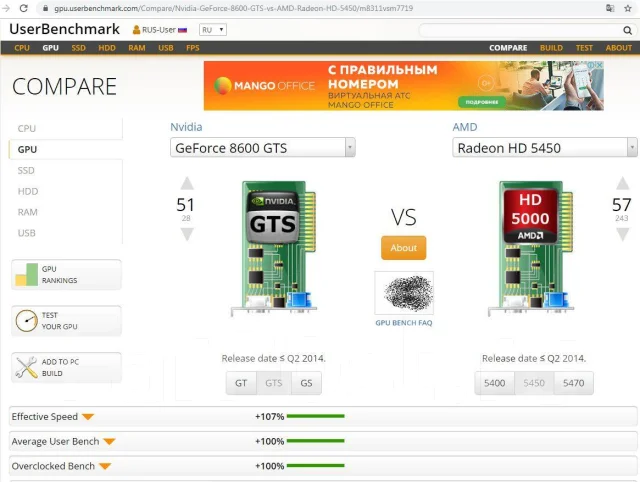This screenshot has height=482, width=640.
Task: Downvote the Radeon HD 5450
Action: [x=622, y=234]
